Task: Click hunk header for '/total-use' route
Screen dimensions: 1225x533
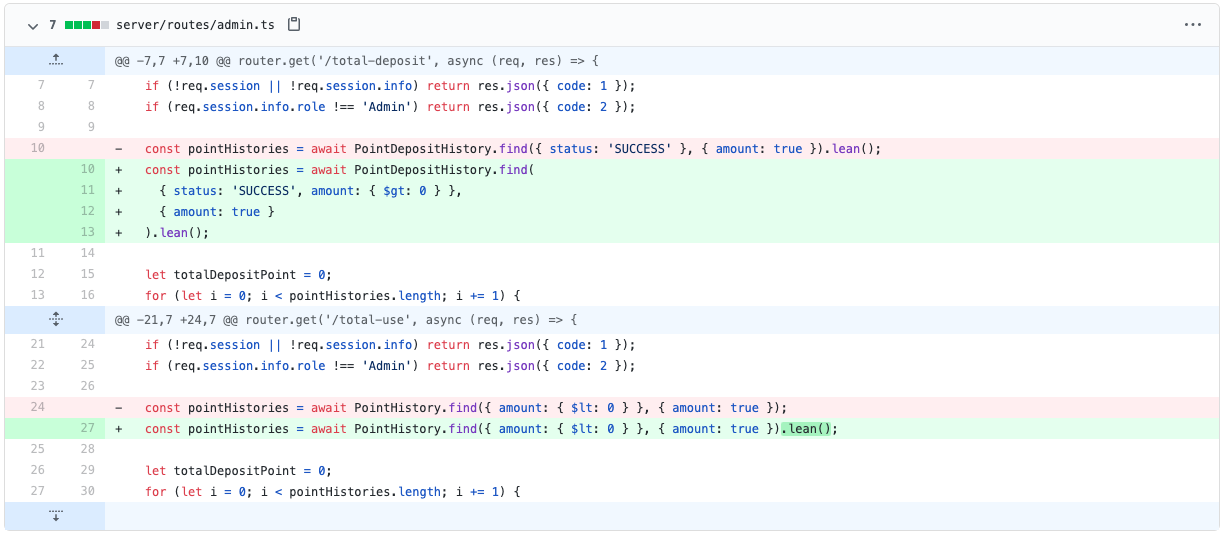Action: [x=345, y=320]
